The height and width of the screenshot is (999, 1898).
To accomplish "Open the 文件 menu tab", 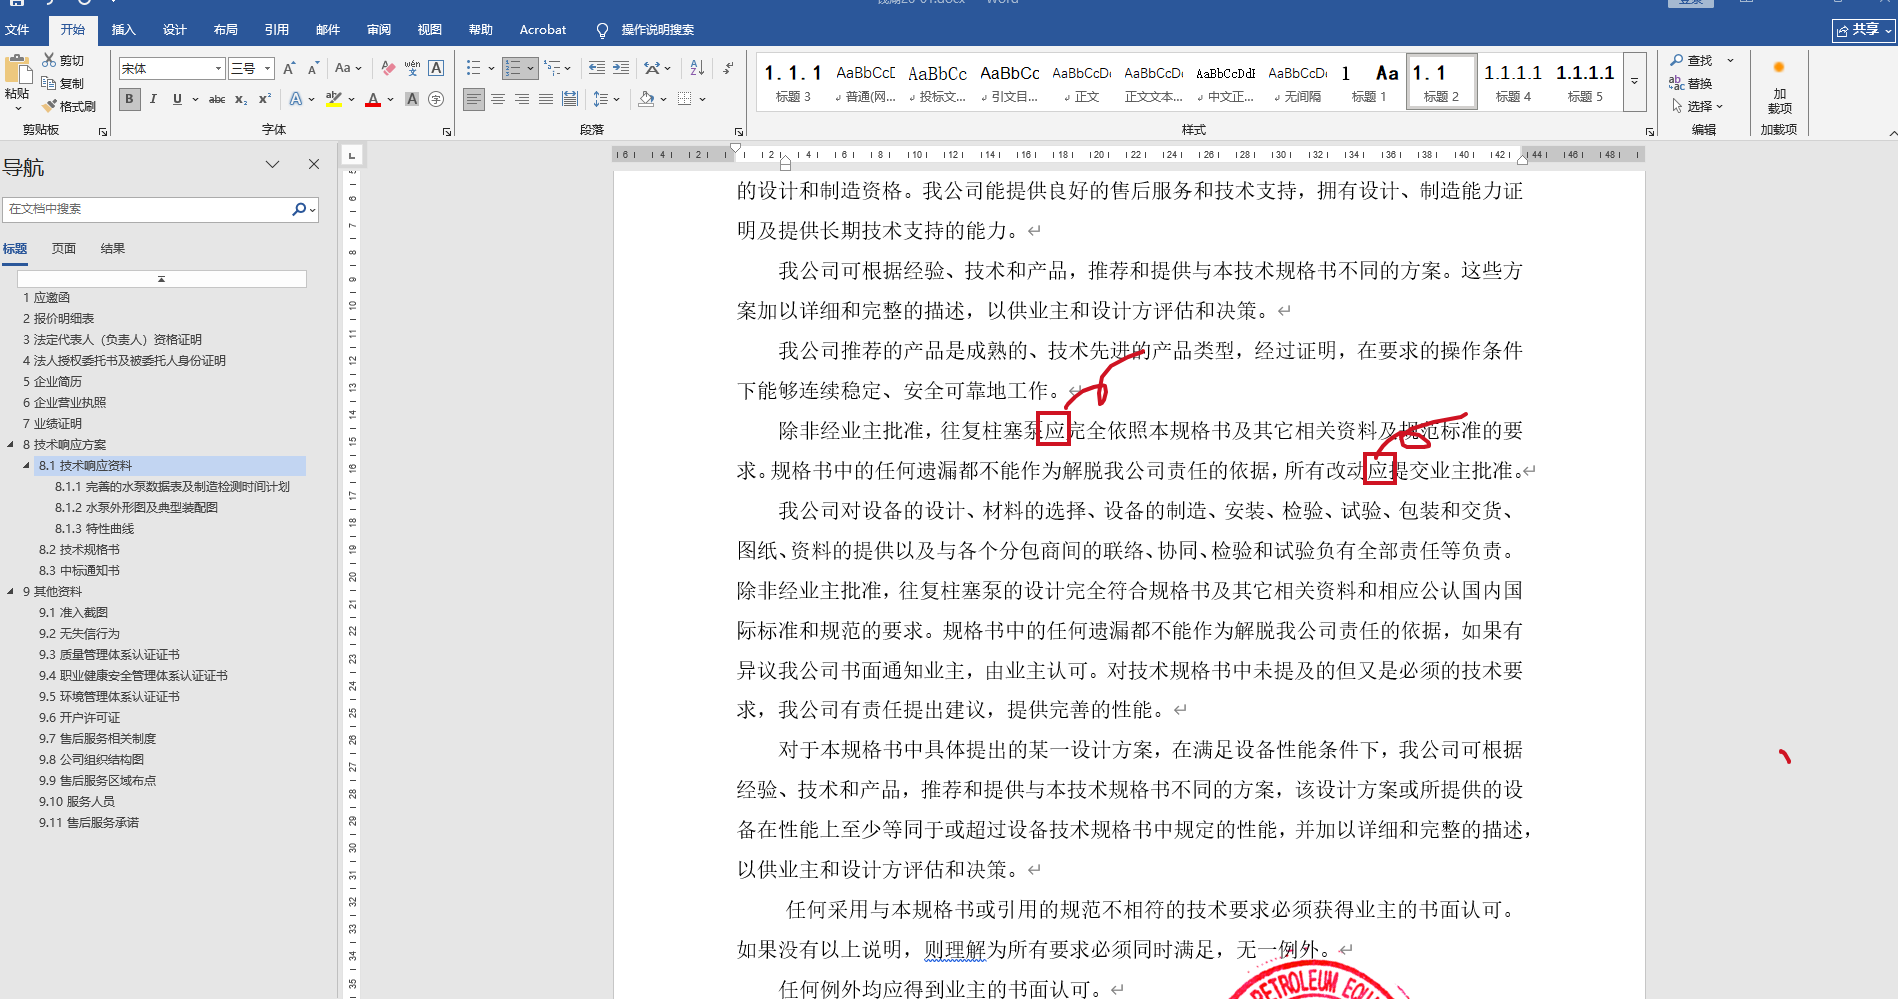I will (x=17, y=30).
